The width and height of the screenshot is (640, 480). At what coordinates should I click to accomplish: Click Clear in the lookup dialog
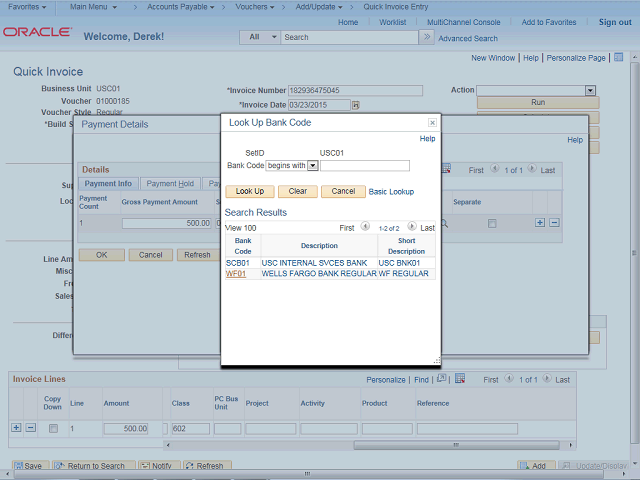(298, 191)
